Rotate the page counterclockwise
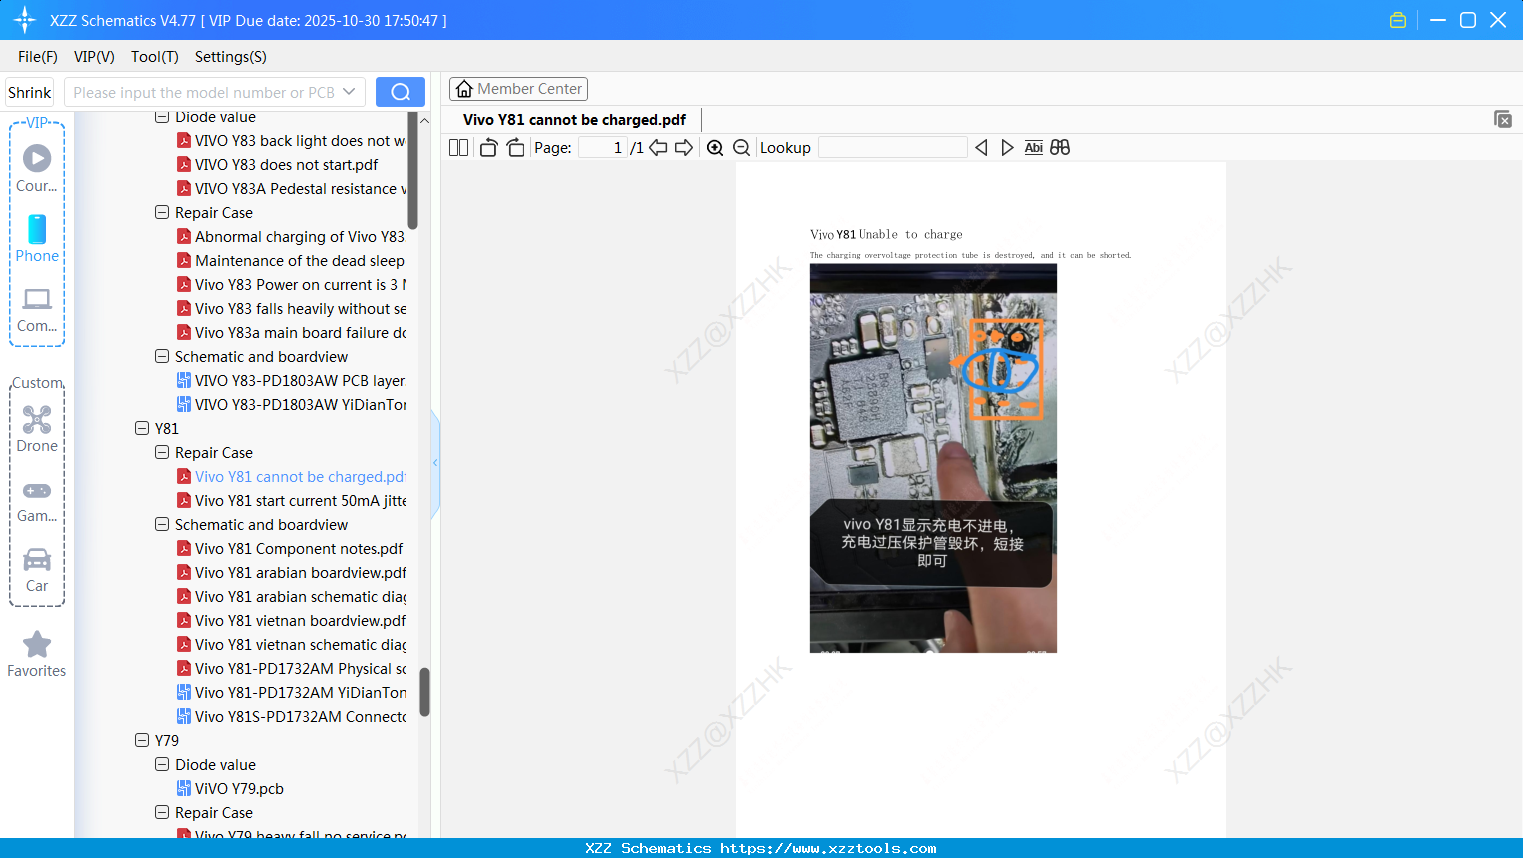Viewport: 1523px width, 858px height. coord(488,148)
